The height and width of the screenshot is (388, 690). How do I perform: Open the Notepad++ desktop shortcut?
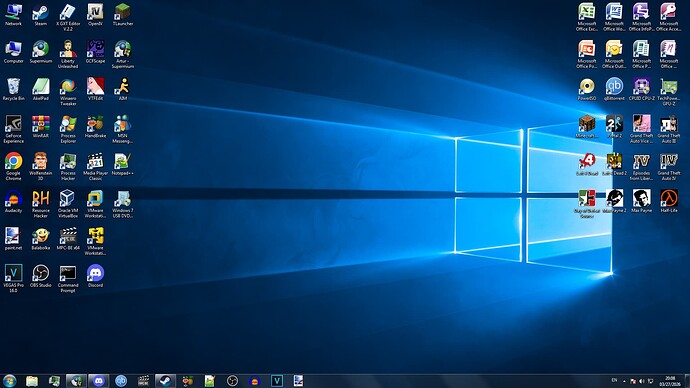tap(122, 165)
